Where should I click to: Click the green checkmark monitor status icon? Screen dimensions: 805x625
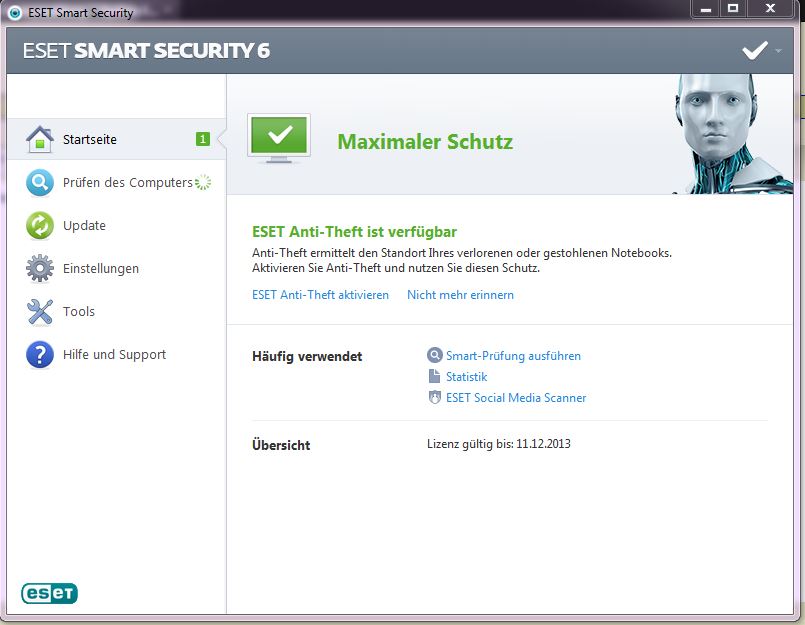(279, 137)
